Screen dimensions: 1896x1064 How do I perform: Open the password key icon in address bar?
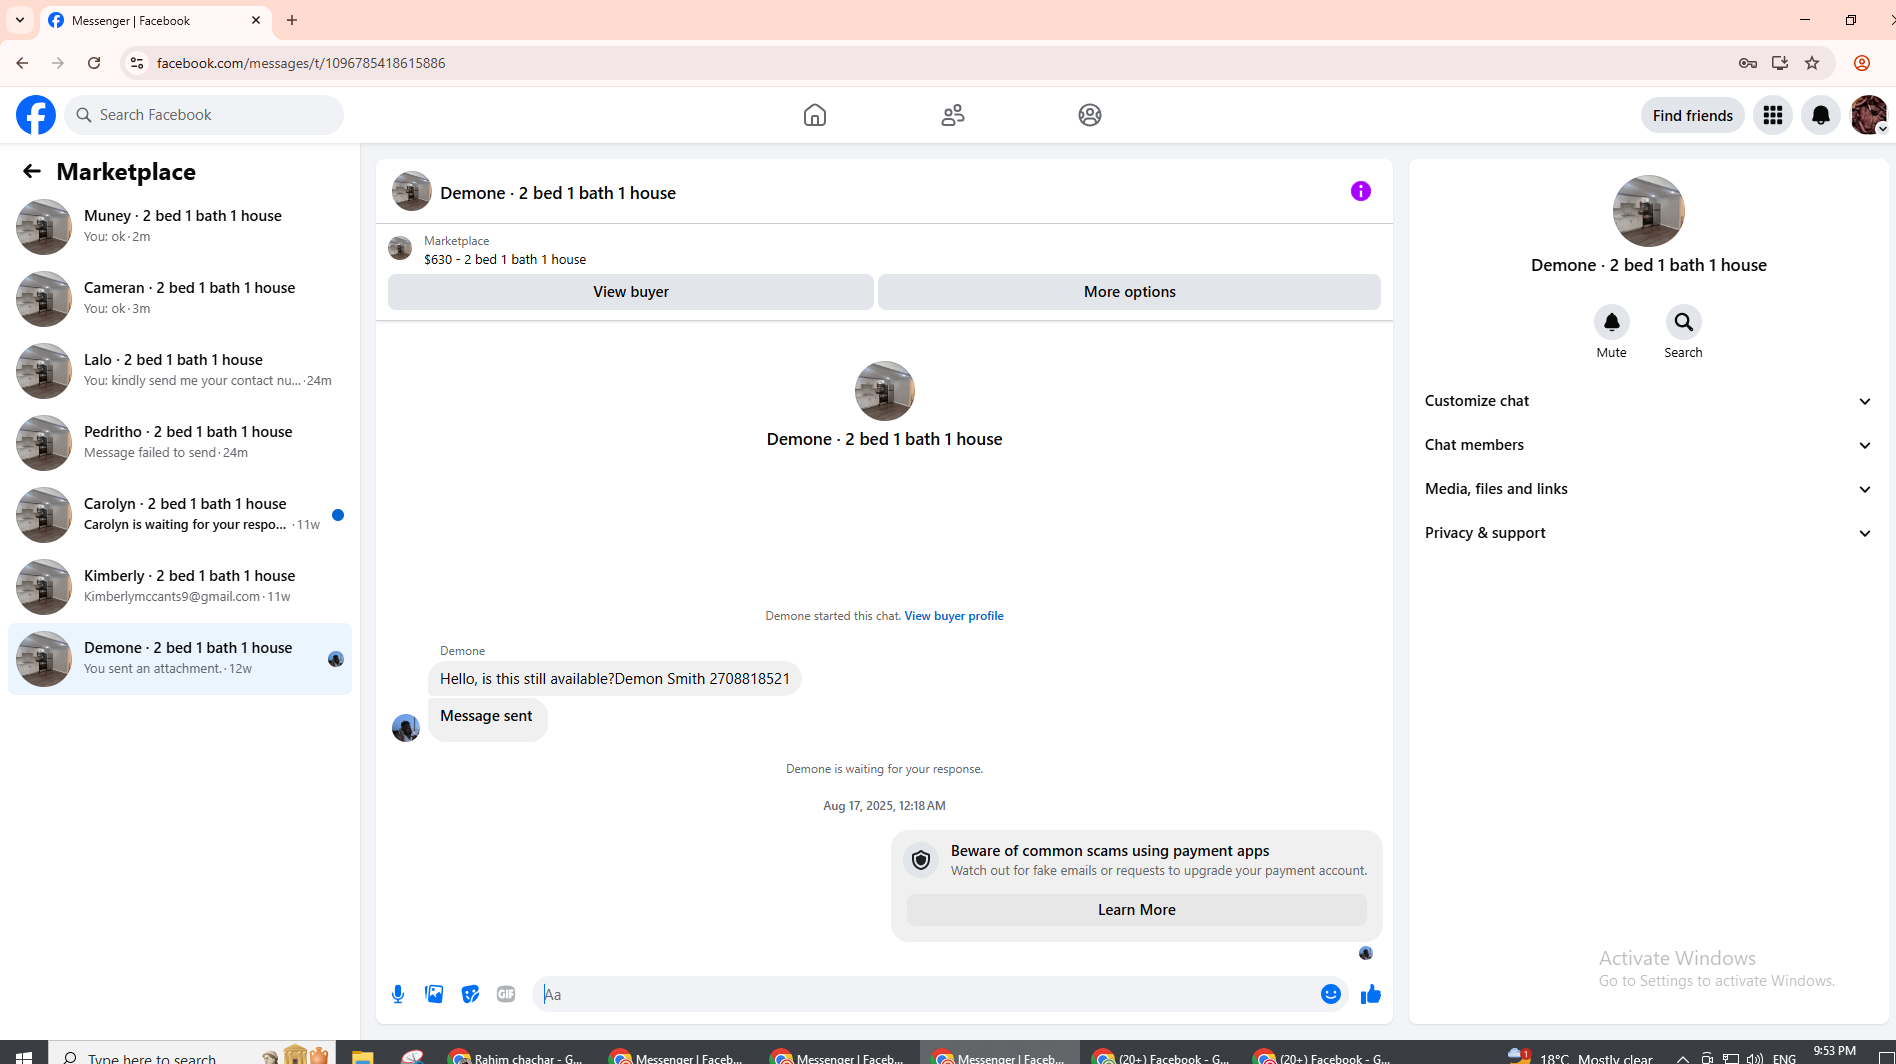(x=1748, y=63)
